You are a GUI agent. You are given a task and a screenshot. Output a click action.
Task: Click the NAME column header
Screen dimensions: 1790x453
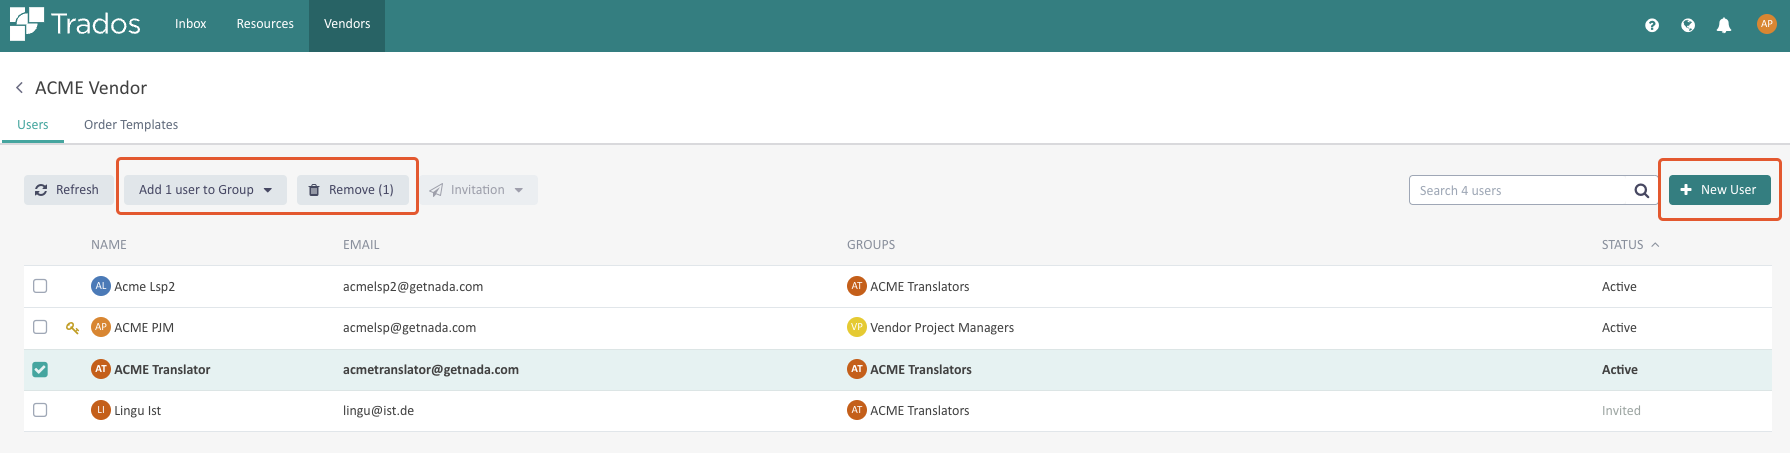(109, 245)
